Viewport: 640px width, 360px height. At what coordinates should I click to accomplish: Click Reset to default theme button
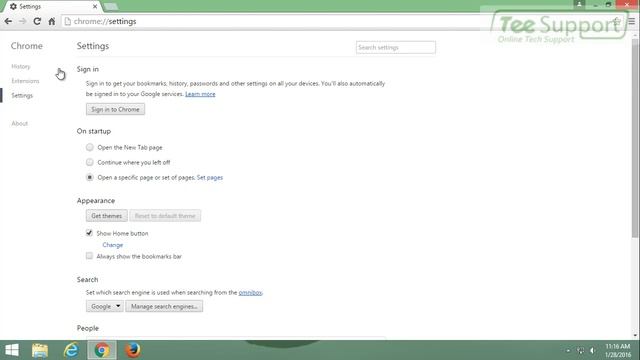[x=165, y=216]
